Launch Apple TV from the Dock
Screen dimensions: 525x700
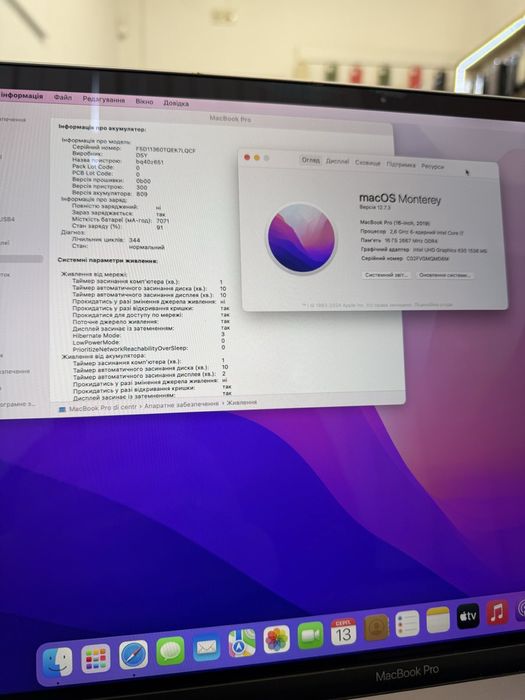(468, 616)
